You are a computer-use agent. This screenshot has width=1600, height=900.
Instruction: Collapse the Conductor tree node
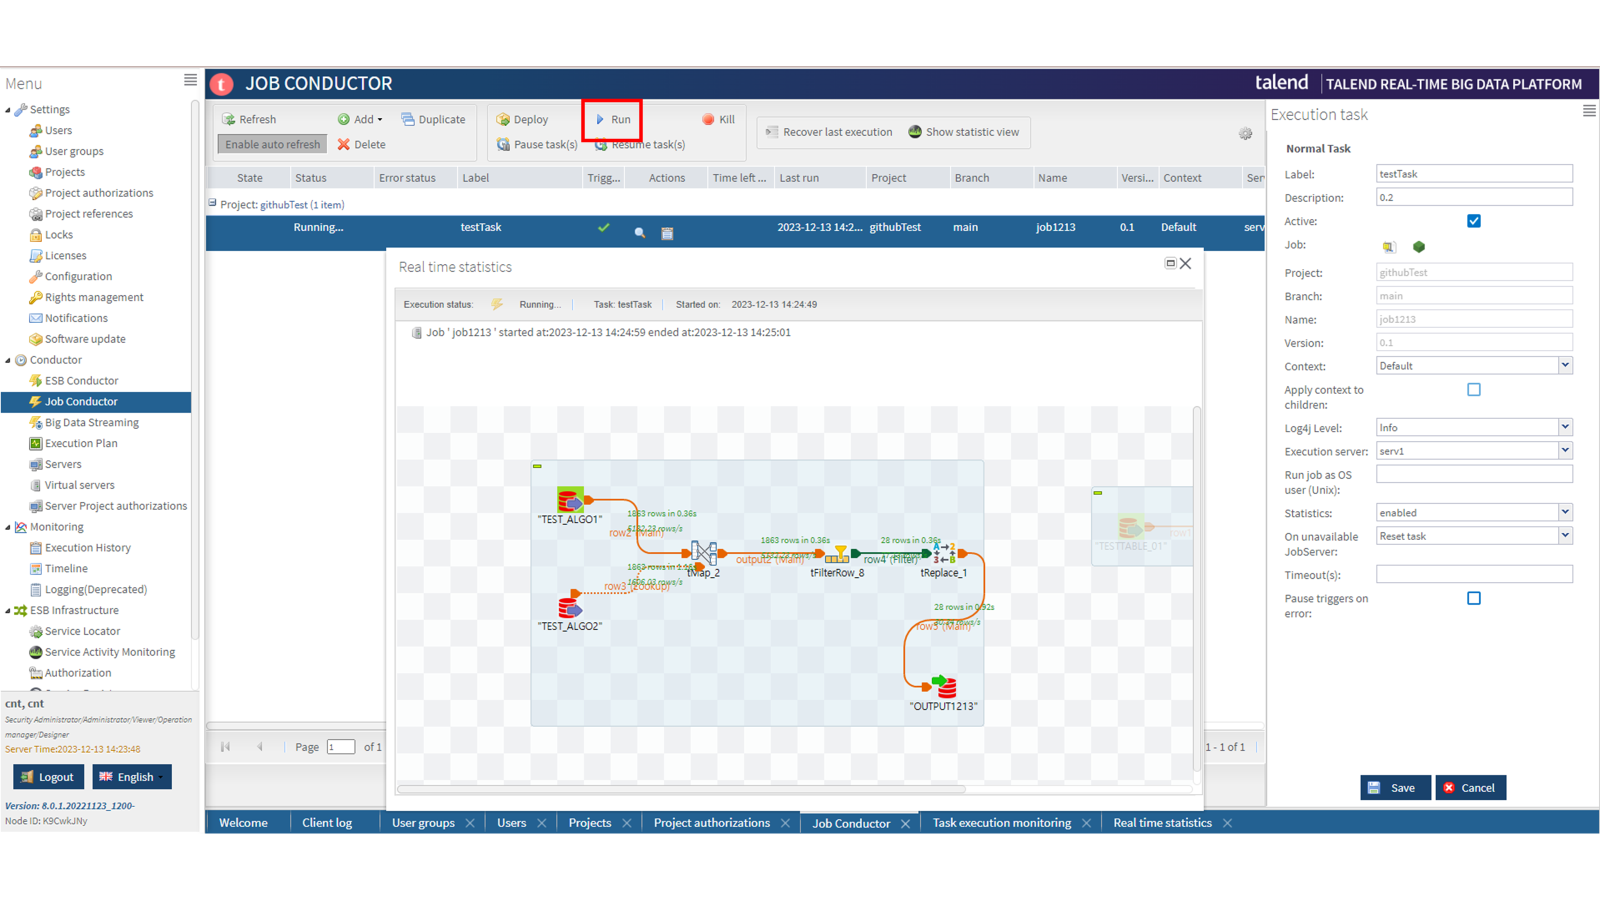(x=8, y=360)
